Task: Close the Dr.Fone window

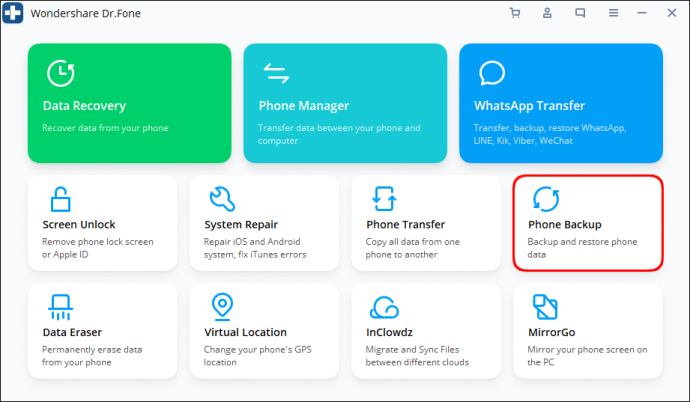Action: pyautogui.click(x=672, y=13)
